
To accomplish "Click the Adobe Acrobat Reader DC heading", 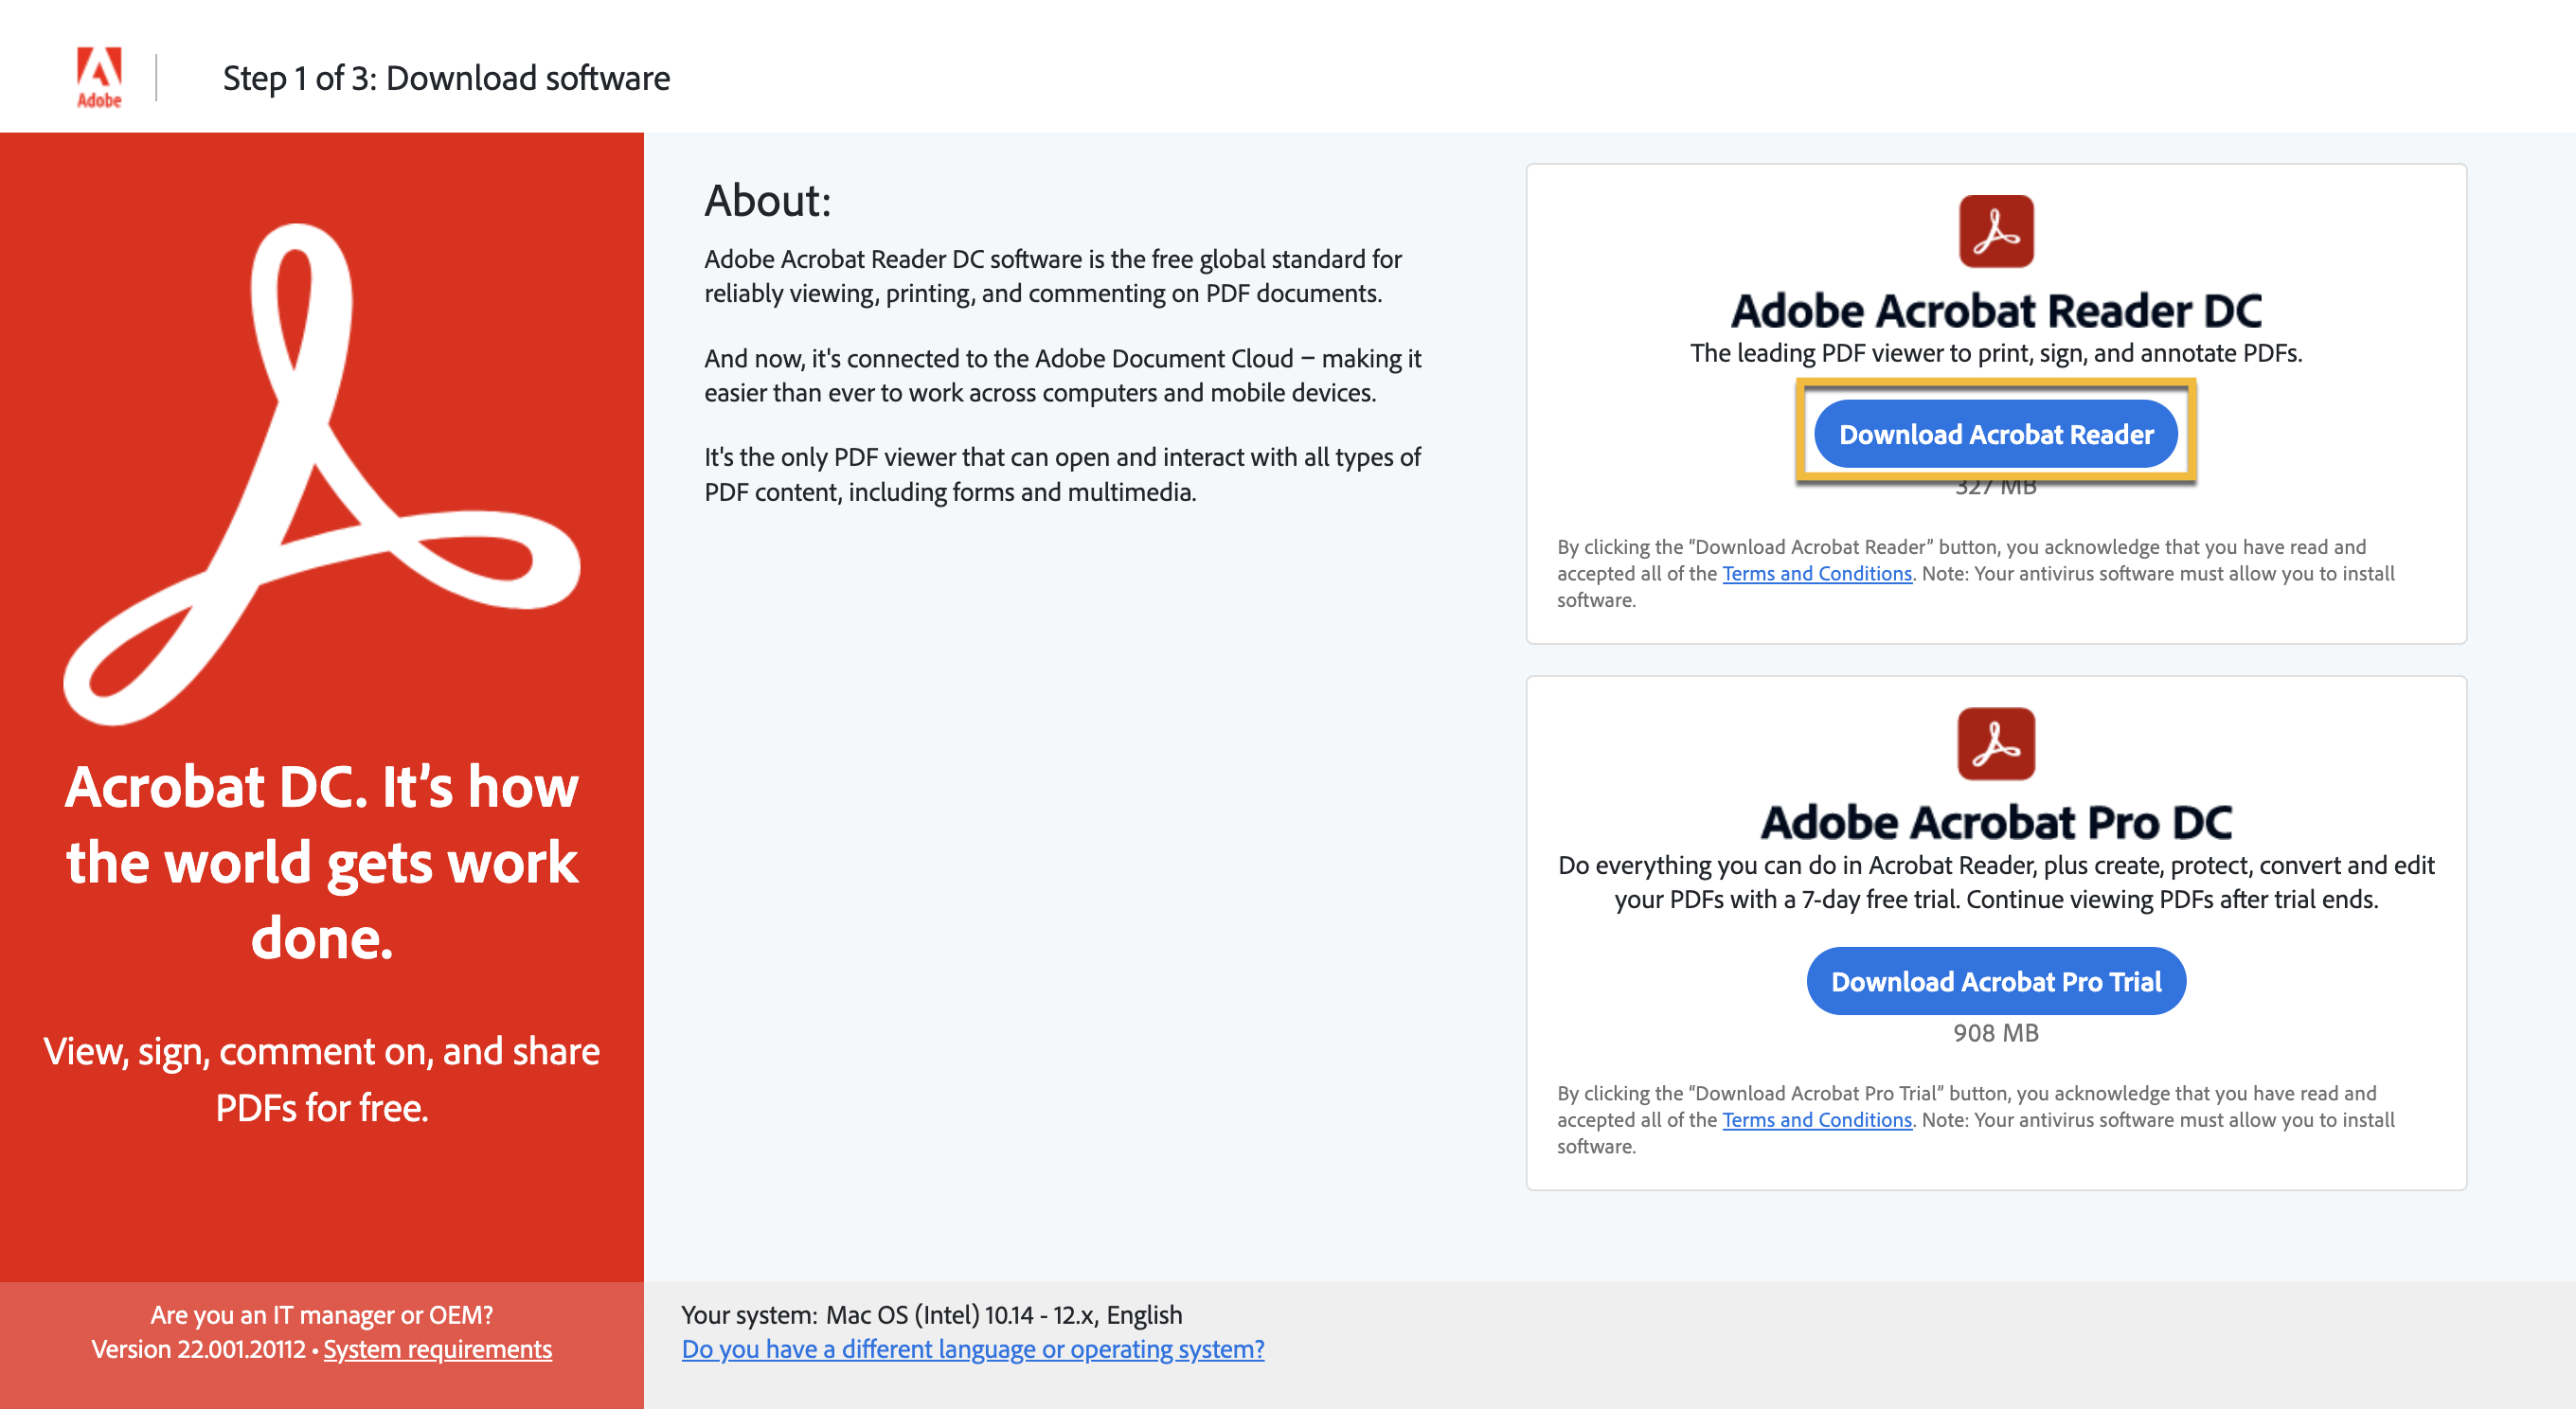I will 1995,311.
